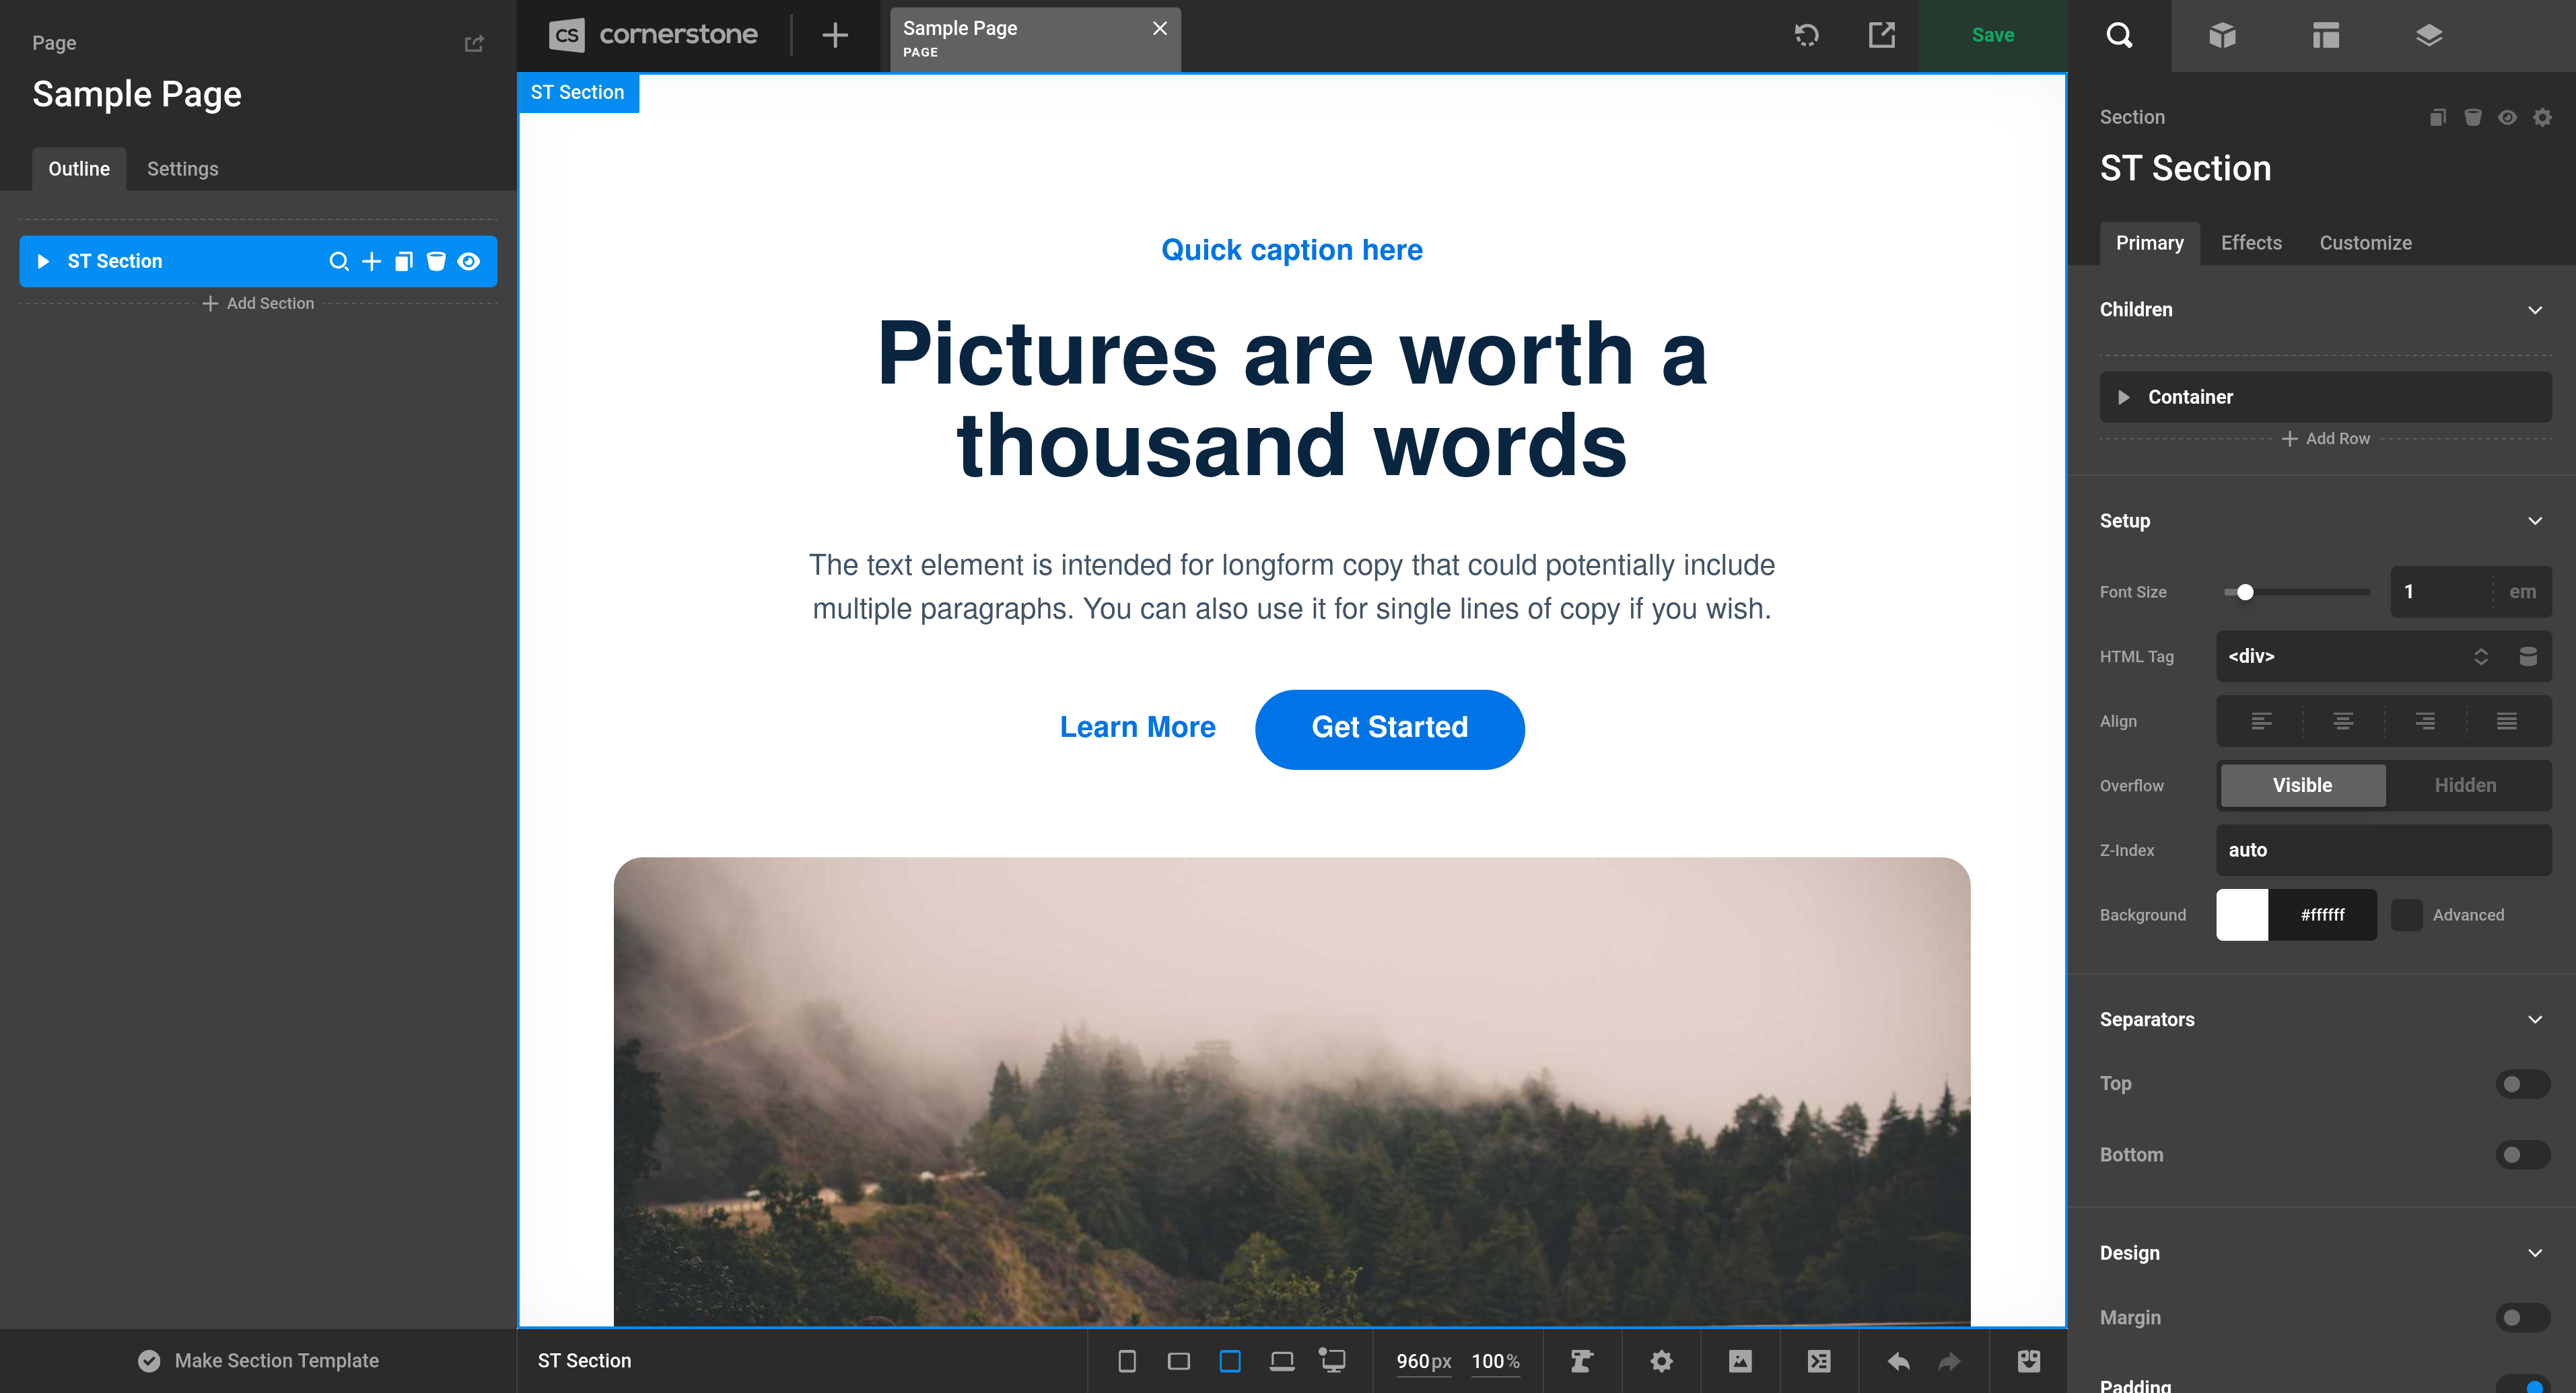Toggle ST Section visibility eye in outline
The width and height of the screenshot is (2576, 1393).
click(x=469, y=262)
